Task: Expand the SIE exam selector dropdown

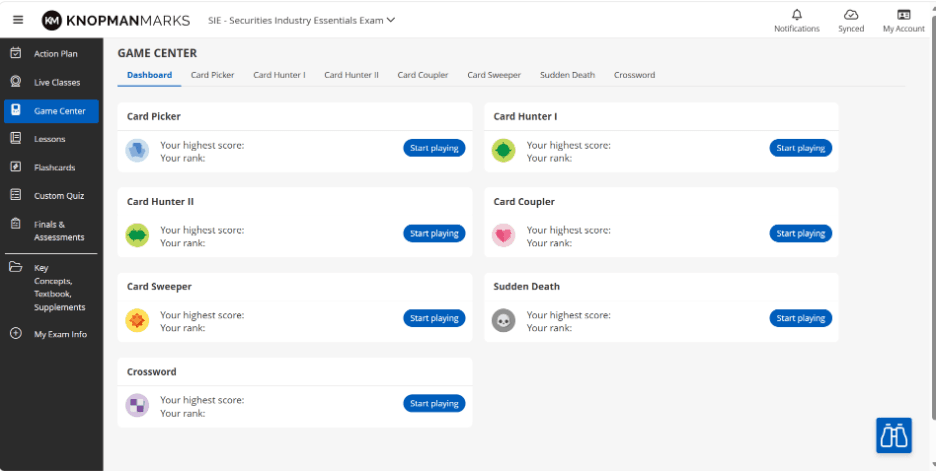Action: [x=301, y=20]
